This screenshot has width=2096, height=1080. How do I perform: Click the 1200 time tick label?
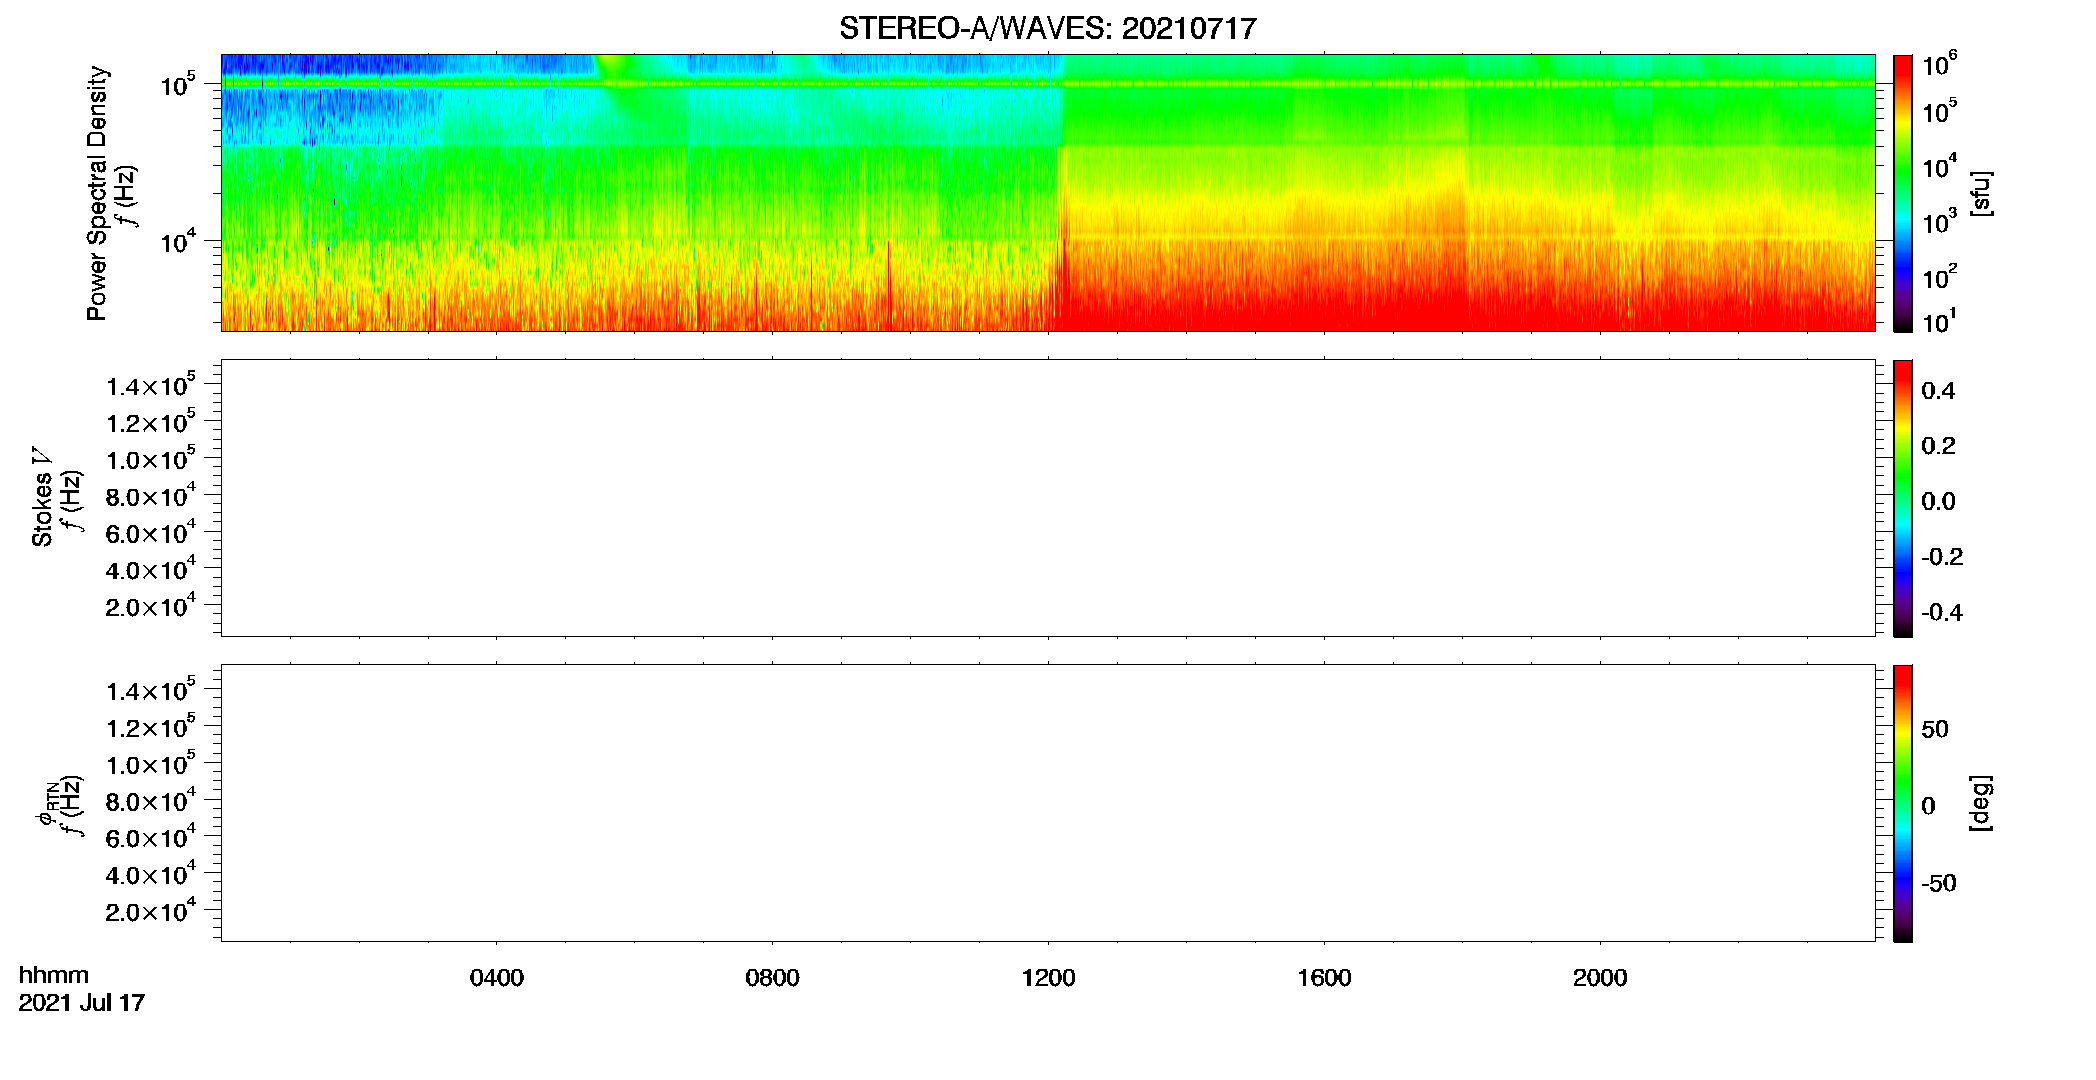(x=1048, y=978)
